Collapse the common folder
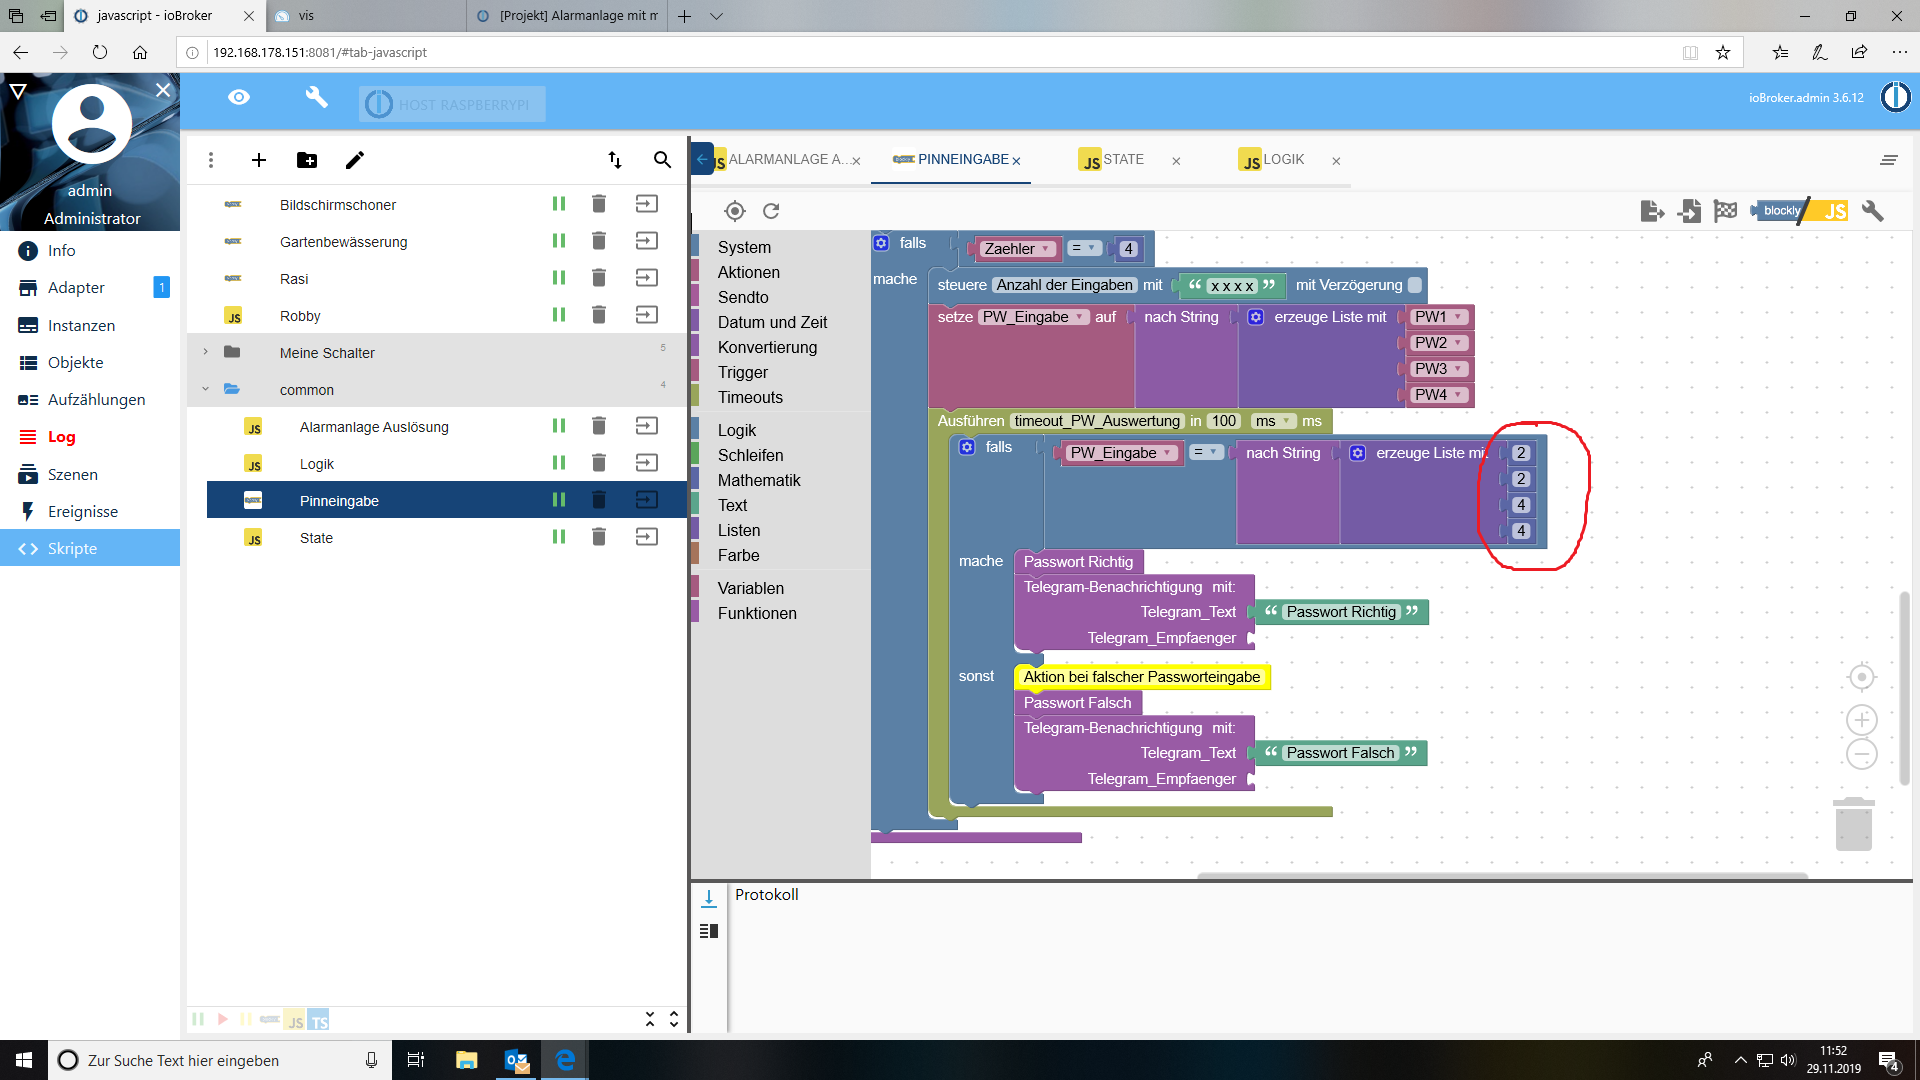1920x1080 pixels. [x=206, y=389]
